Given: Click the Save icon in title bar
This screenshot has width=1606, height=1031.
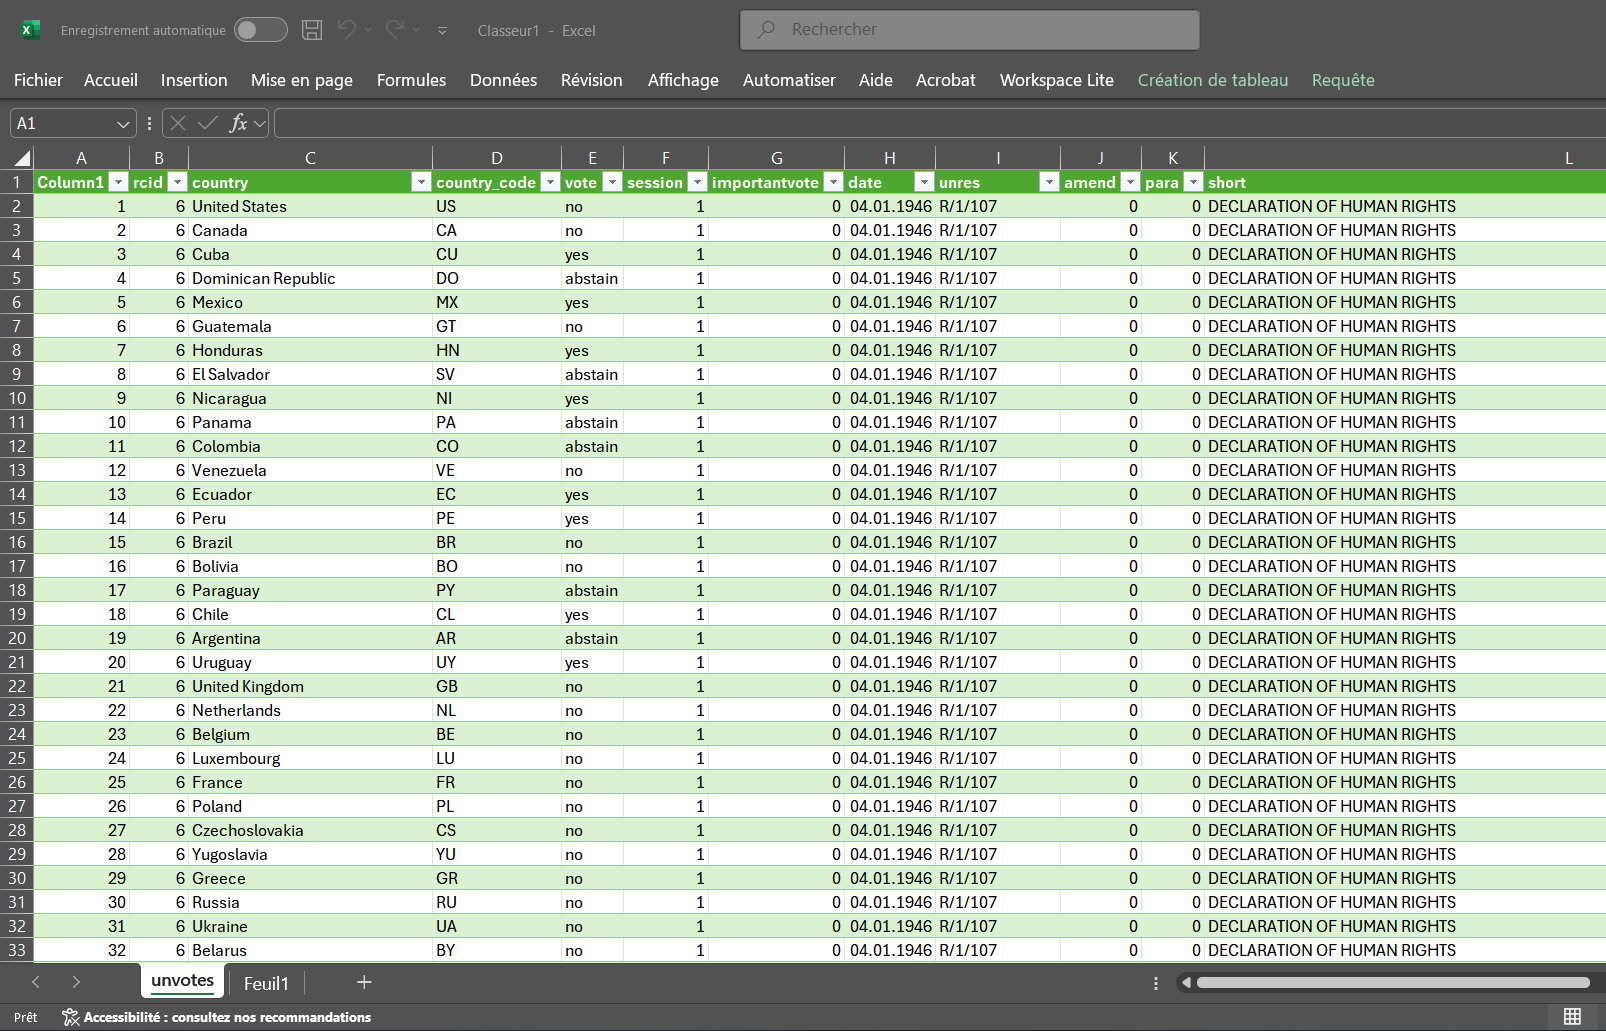Looking at the screenshot, I should pos(312,30).
